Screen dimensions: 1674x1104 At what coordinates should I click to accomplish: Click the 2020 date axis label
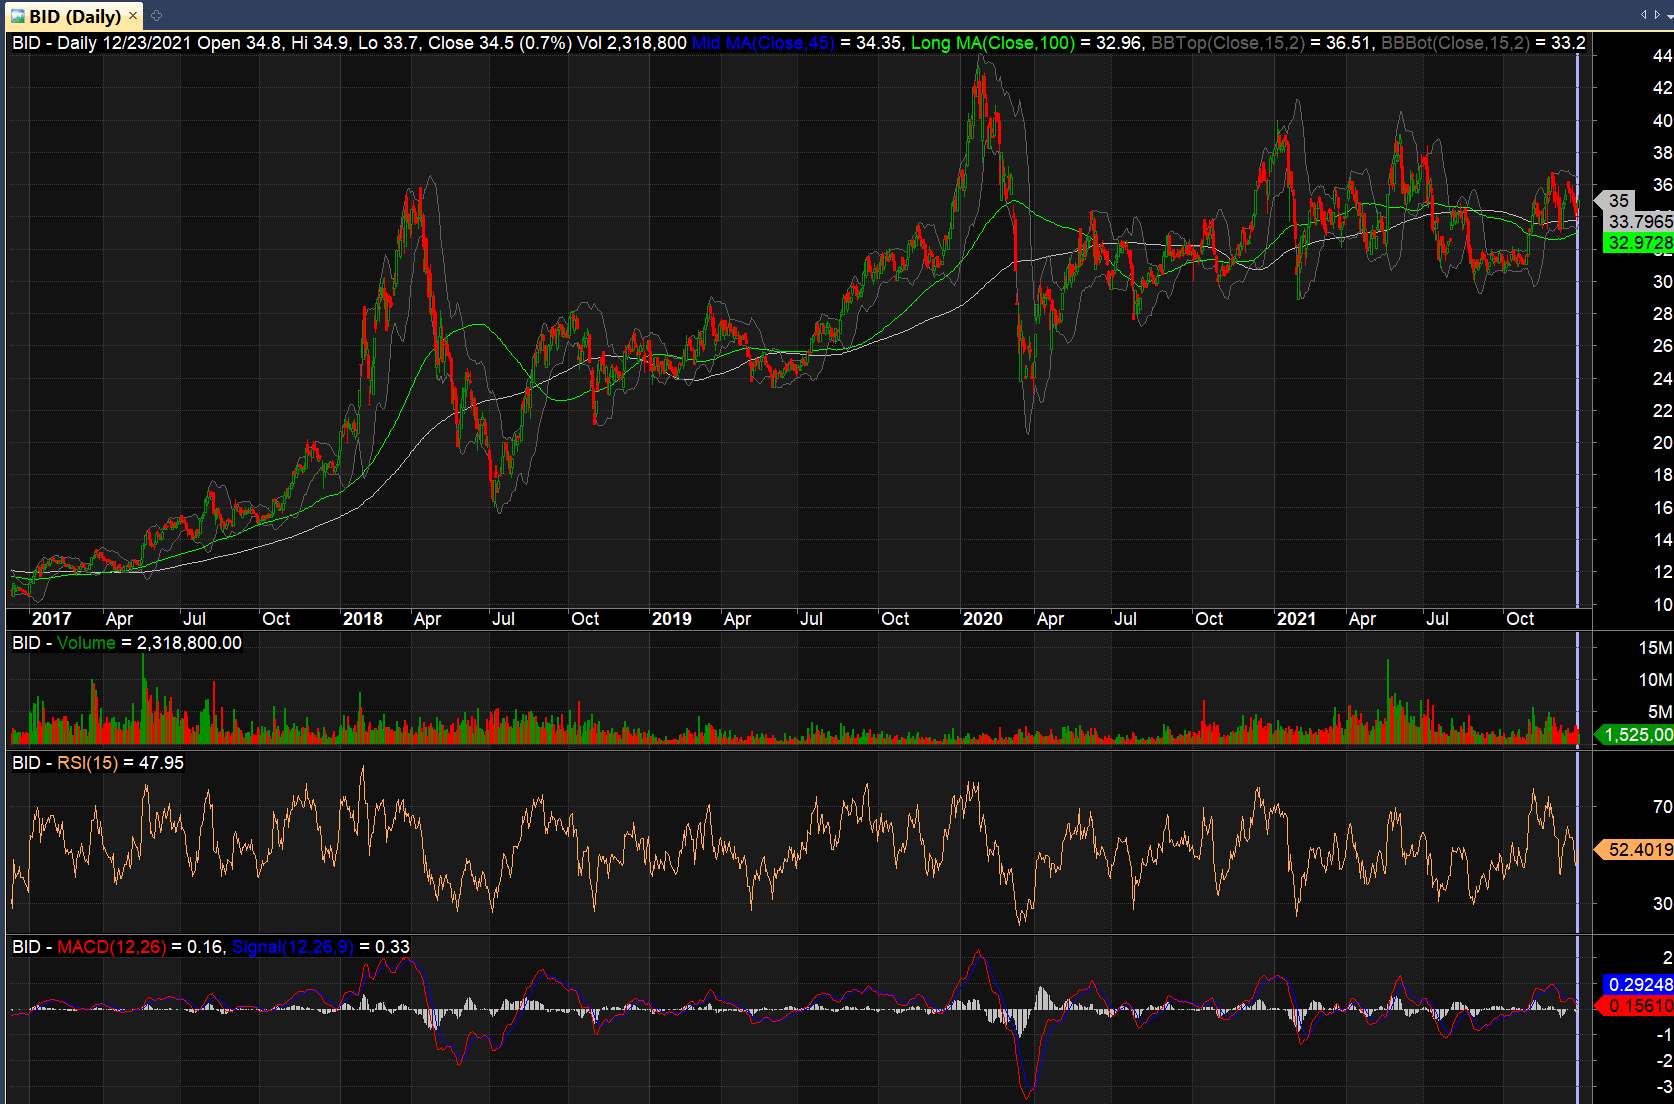coord(983,619)
